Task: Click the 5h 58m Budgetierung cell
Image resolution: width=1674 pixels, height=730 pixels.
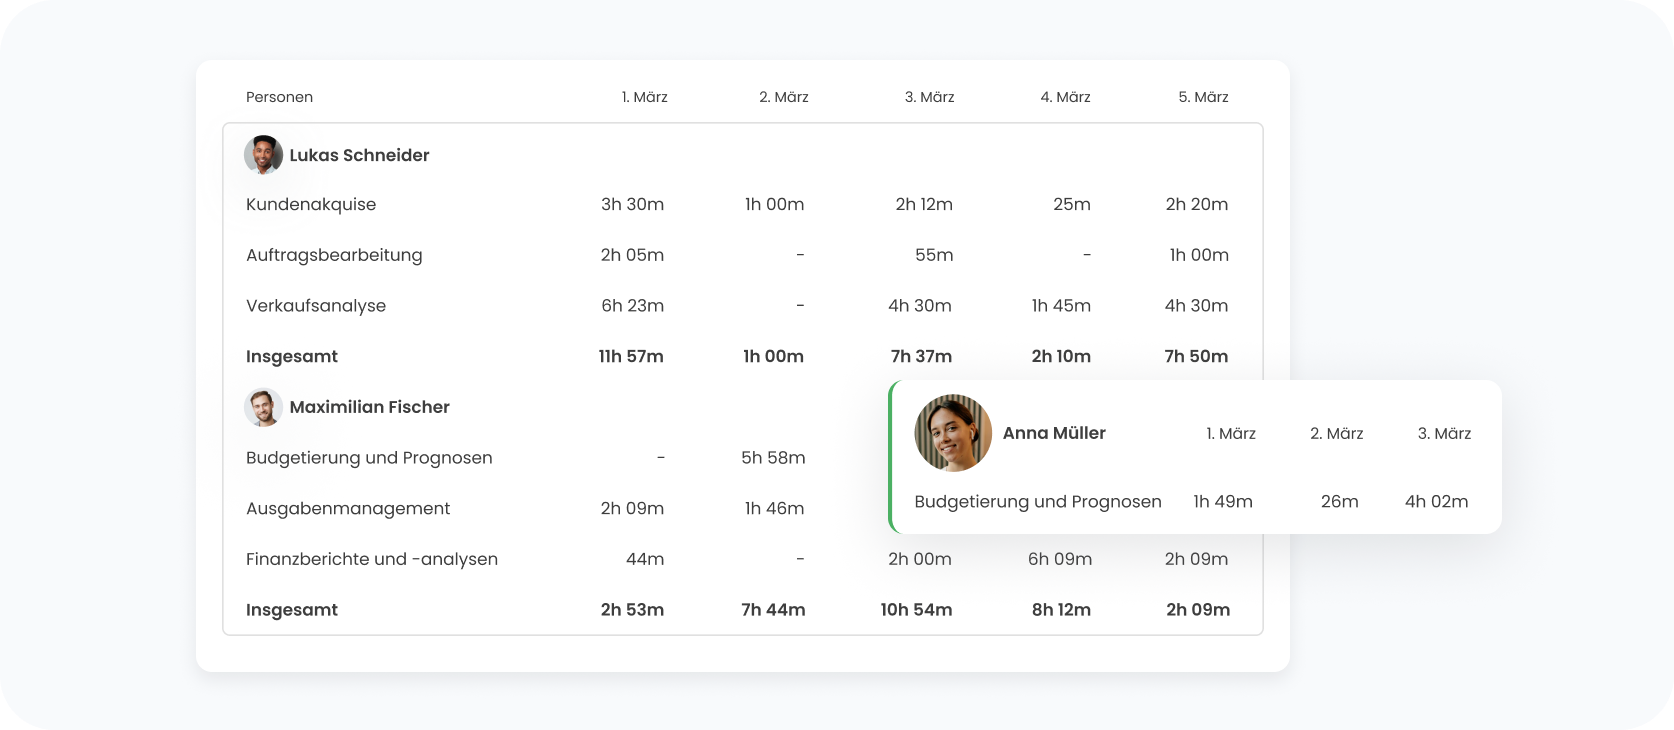Action: [772, 458]
